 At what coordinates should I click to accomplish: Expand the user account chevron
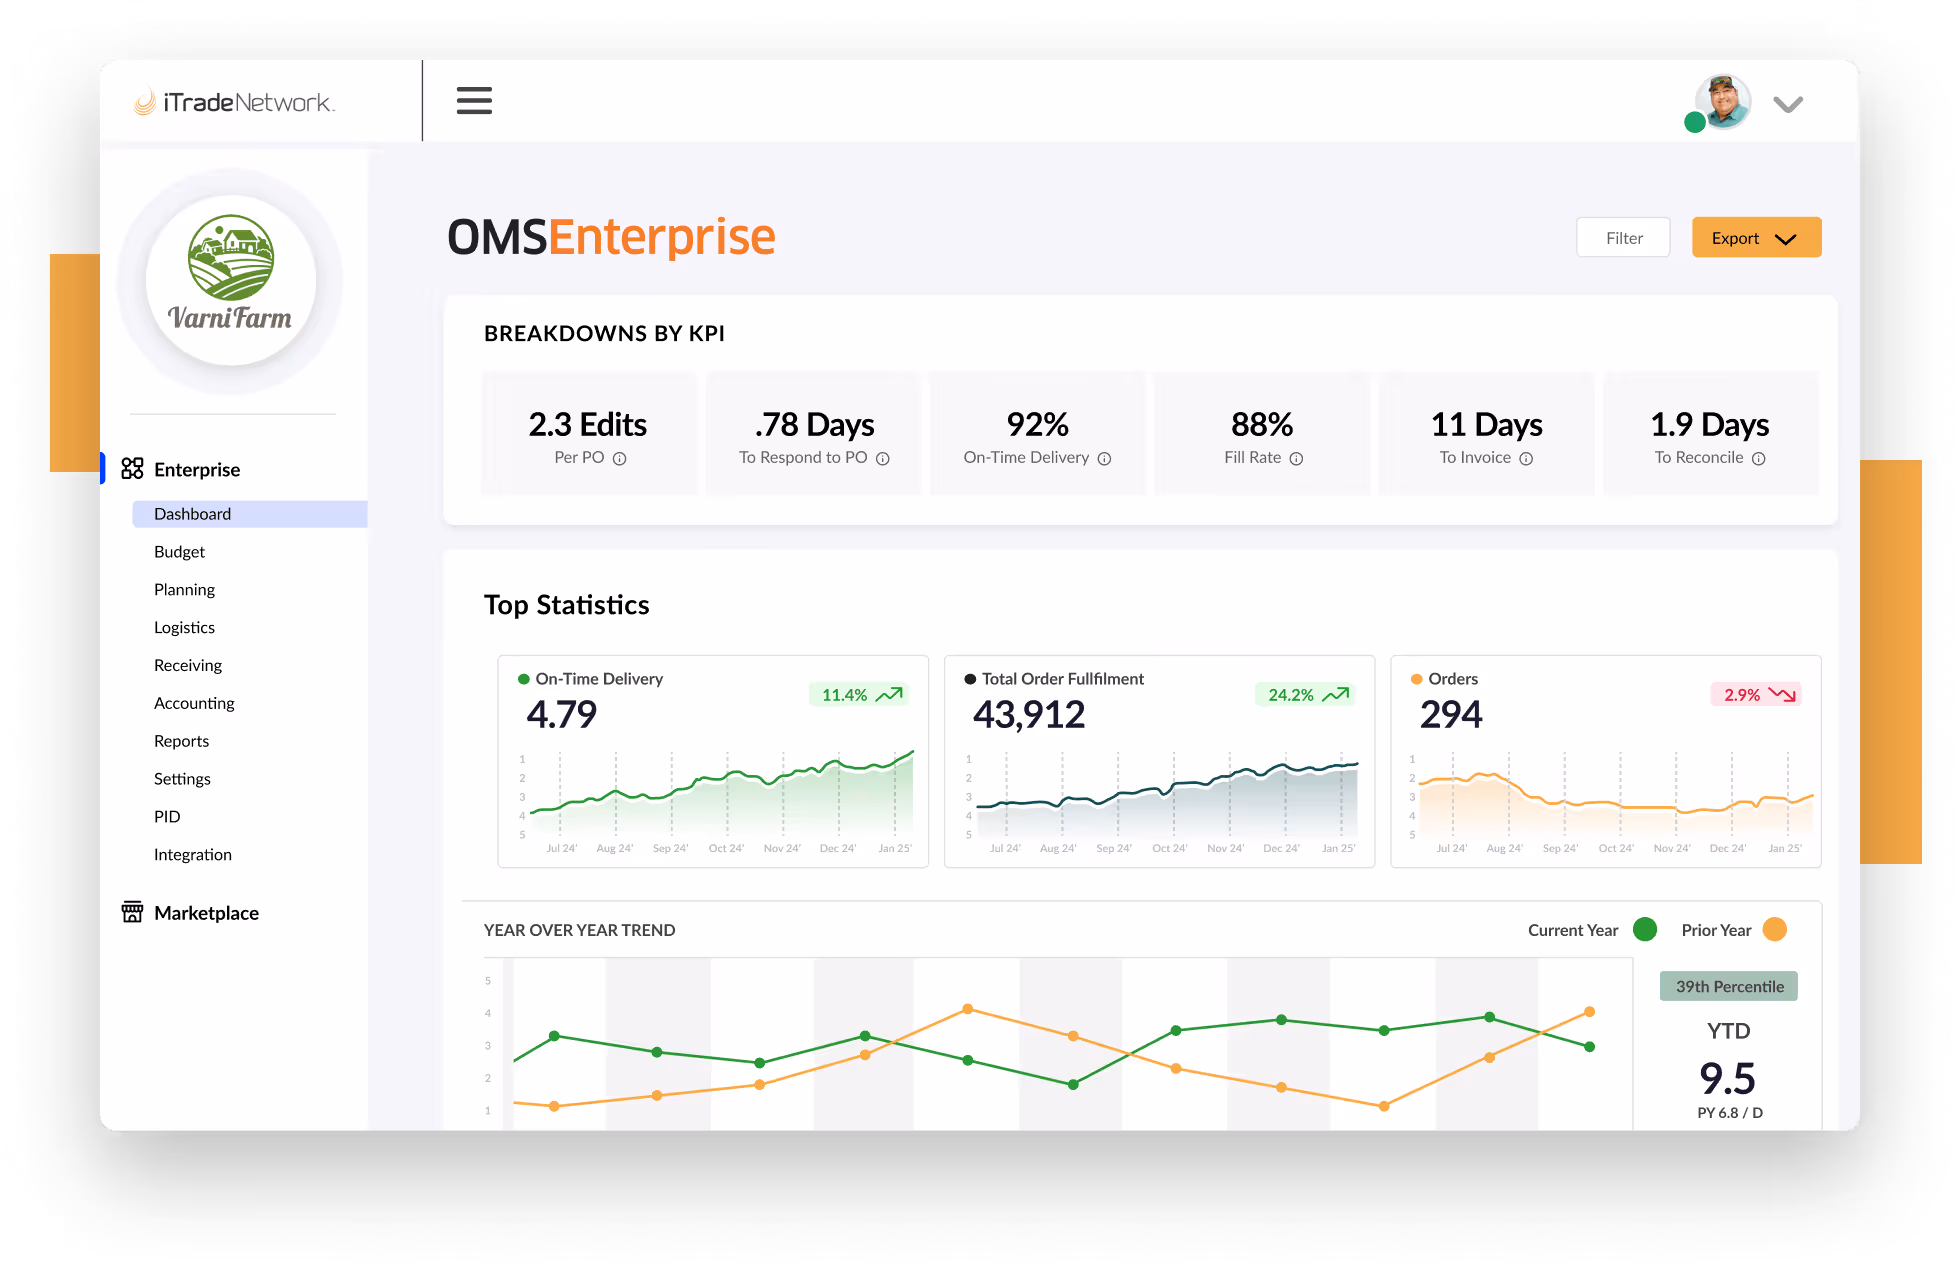[1788, 104]
